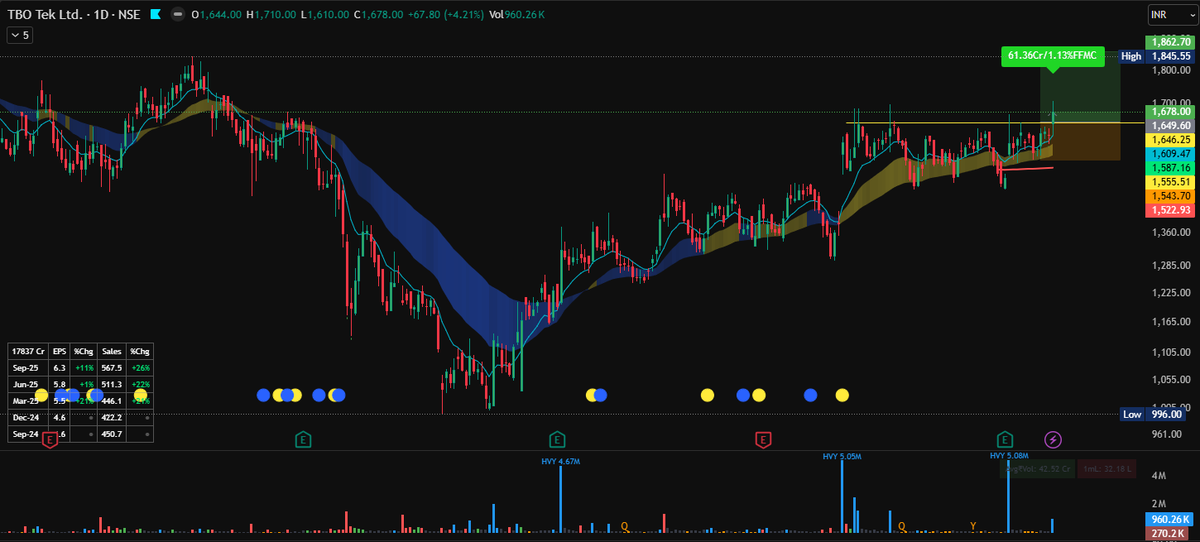Click the current price 1,678.00 axis label
The width and height of the screenshot is (1200, 542).
pyautogui.click(x=1170, y=112)
